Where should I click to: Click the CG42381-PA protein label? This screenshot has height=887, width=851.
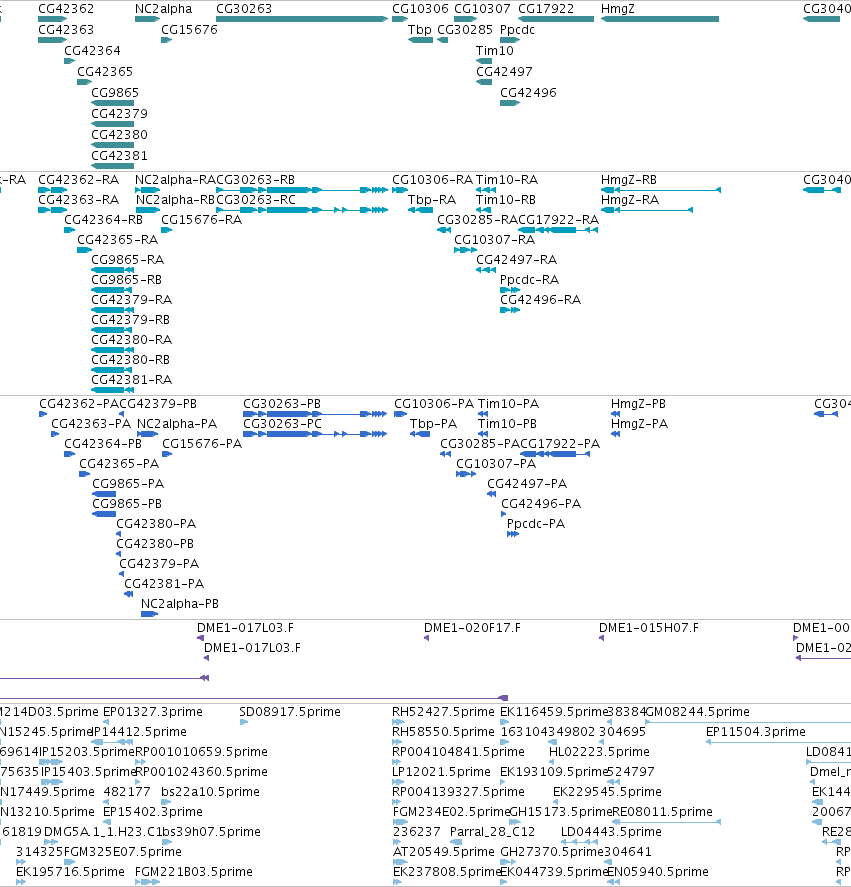click(x=165, y=584)
